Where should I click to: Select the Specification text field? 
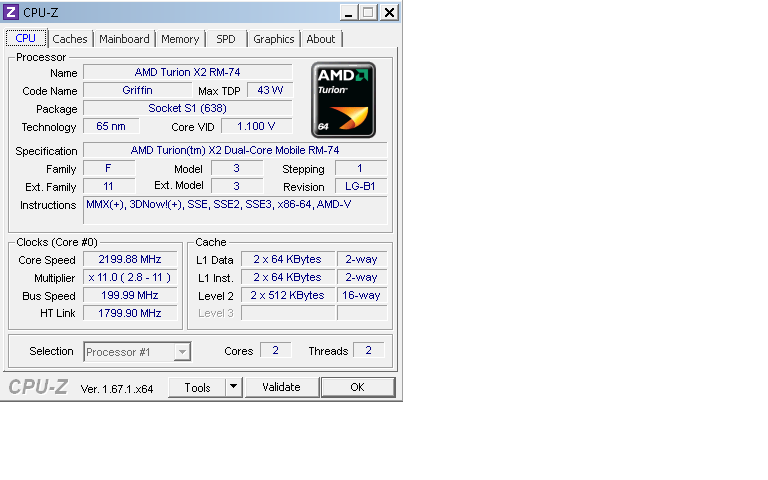pos(235,150)
